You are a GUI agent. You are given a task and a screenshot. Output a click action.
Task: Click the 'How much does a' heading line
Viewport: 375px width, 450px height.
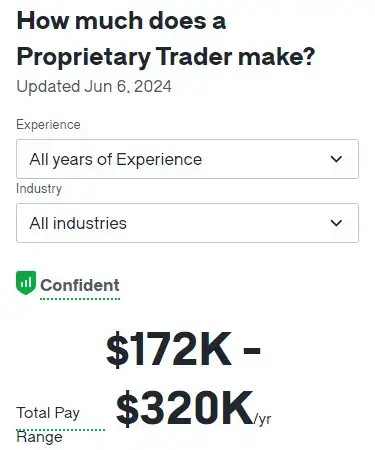121,21
